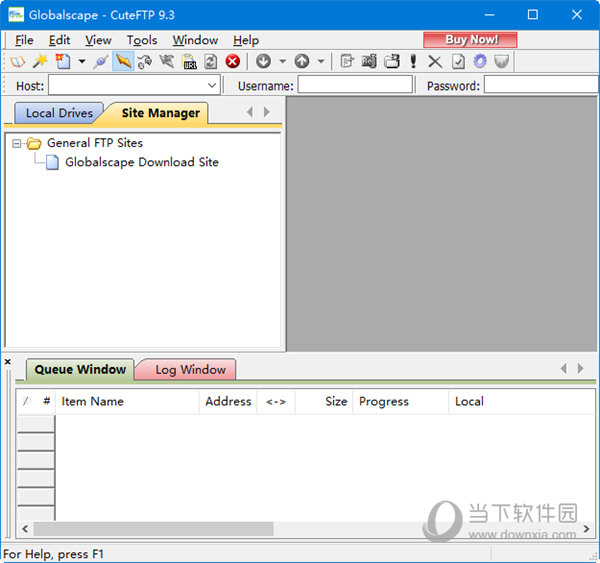The image size is (600, 563).
Task: Click the Connect to URL icon
Action: (x=189, y=61)
